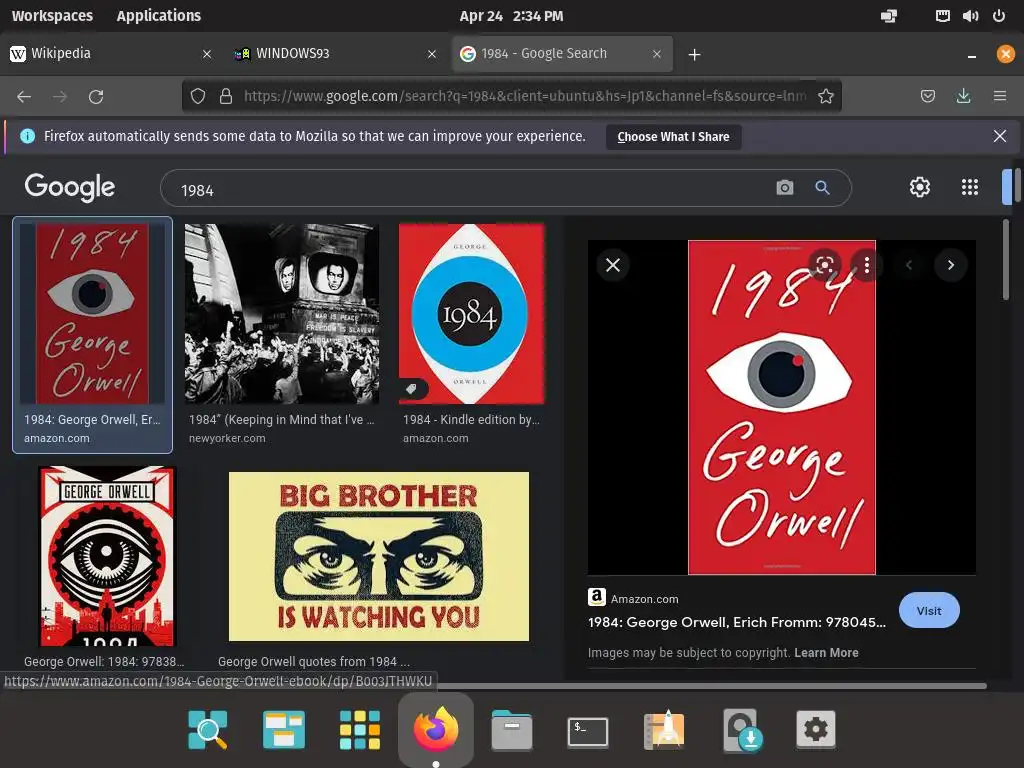1024x768 pixels.
Task: Go to the next preview image
Action: (951, 265)
